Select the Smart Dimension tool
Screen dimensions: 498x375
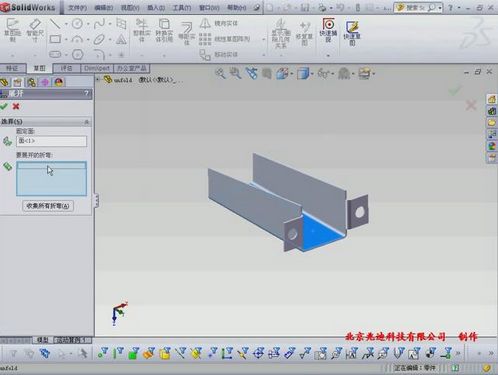(35, 30)
